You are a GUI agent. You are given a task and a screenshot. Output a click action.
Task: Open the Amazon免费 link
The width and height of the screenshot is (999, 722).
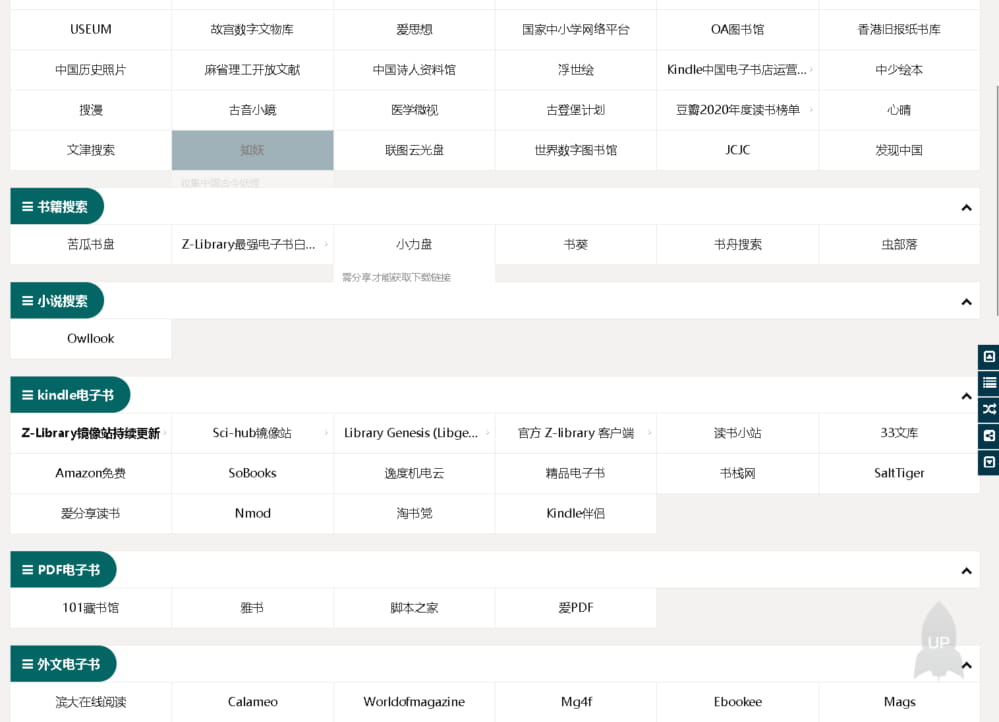(90, 473)
